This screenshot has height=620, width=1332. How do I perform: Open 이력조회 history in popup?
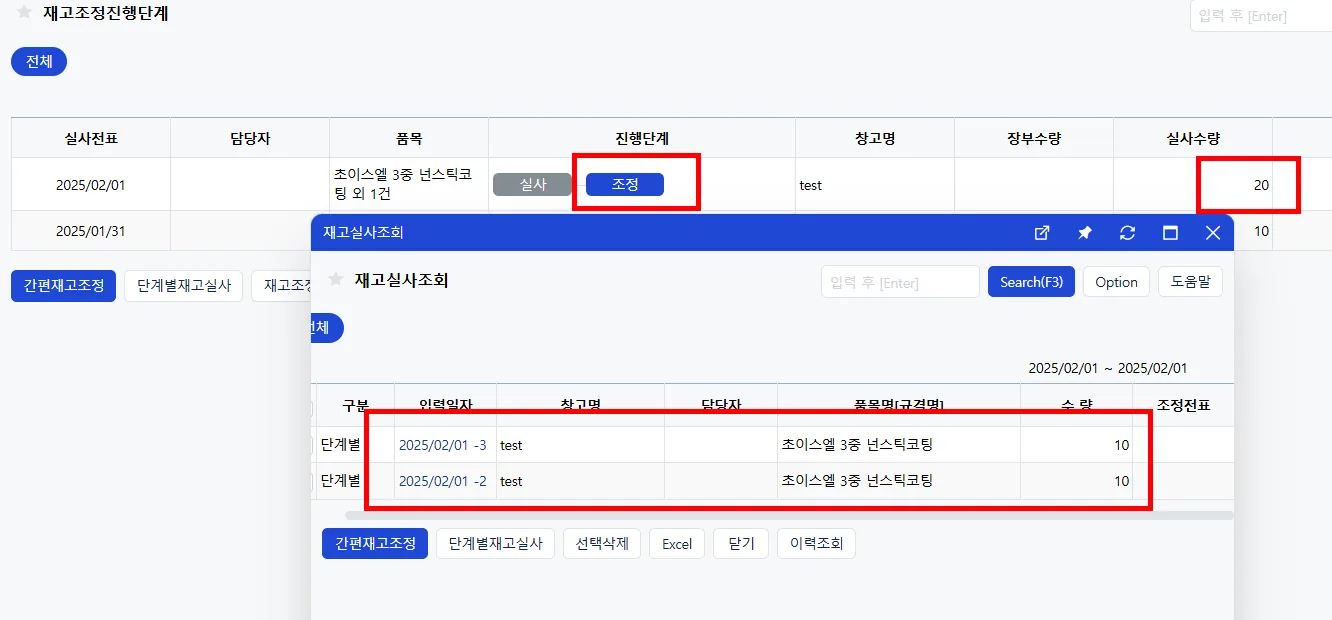(x=816, y=544)
